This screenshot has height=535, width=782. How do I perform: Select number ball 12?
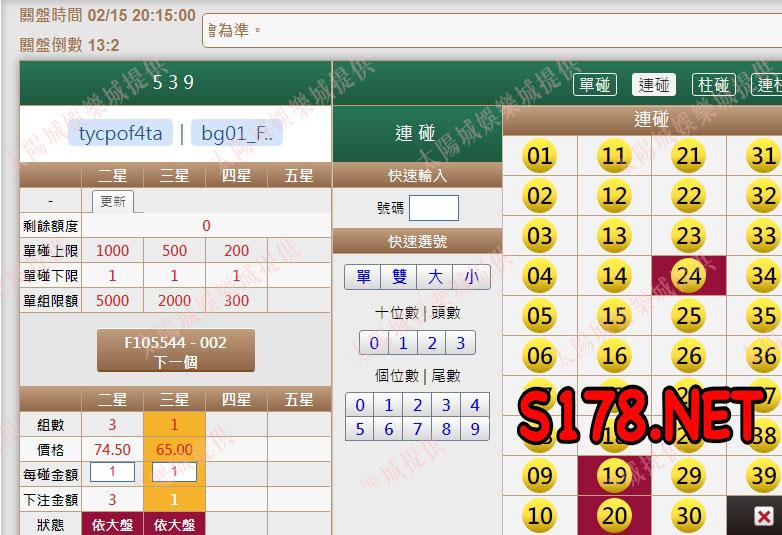(614, 196)
